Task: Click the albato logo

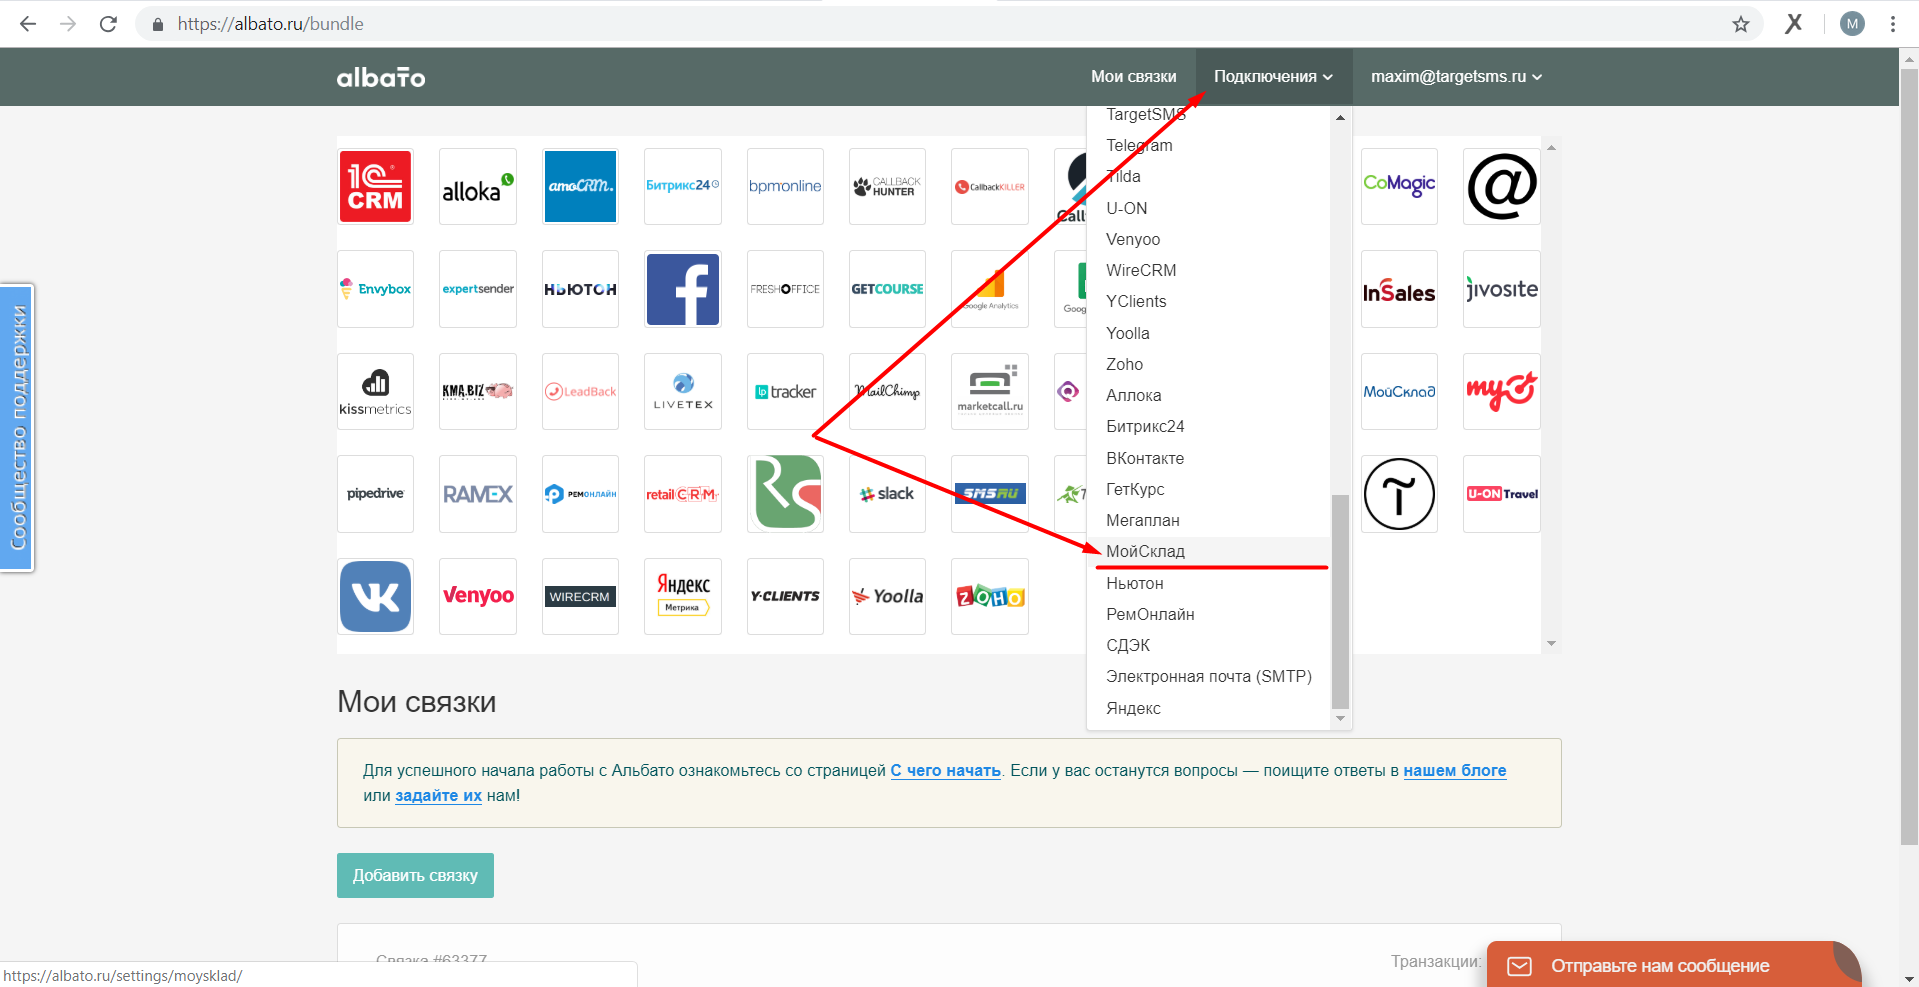Action: (x=381, y=77)
